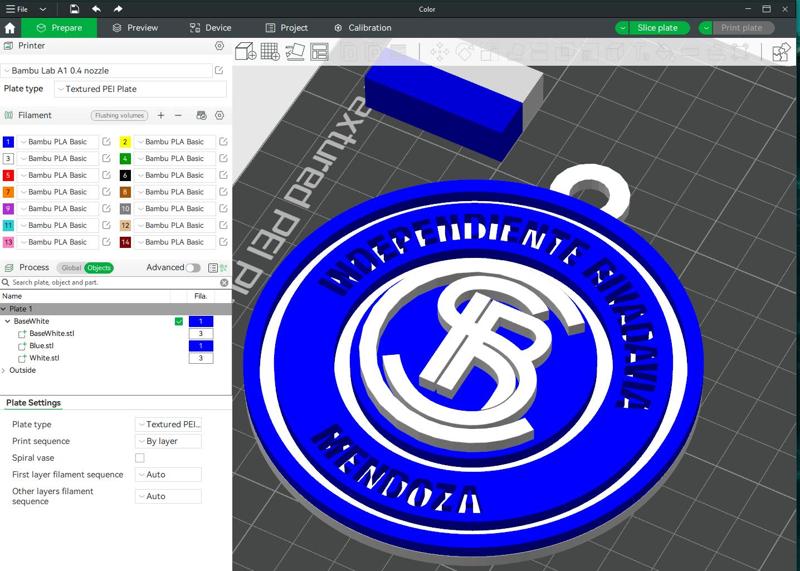Open Flushing volumes settings
Image resolution: width=800 pixels, height=571 pixels.
click(119, 115)
